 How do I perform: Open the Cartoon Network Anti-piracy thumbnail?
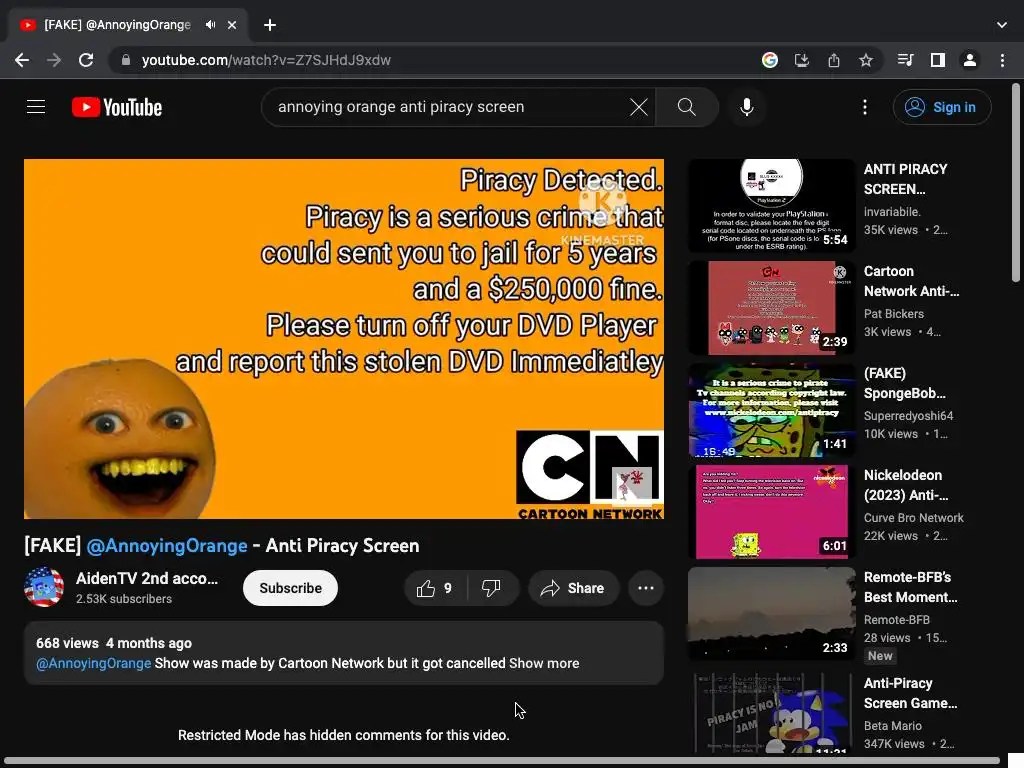[771, 308]
